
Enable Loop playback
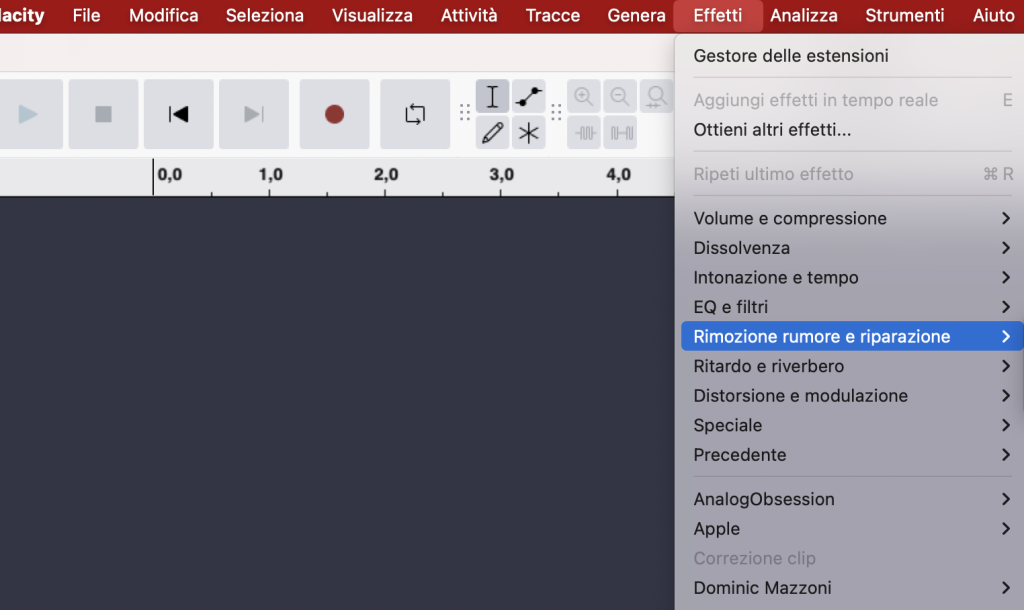415,112
